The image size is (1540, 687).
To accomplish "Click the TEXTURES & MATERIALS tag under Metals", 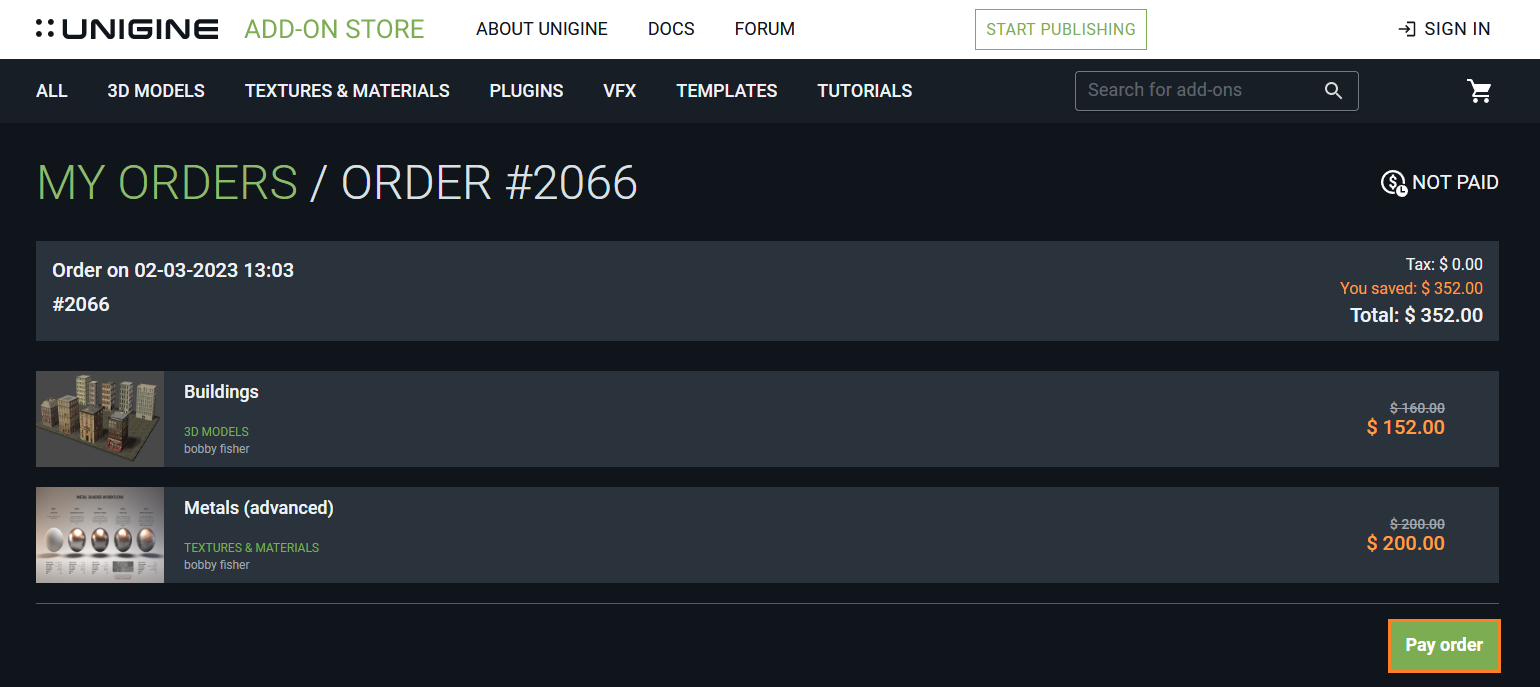I will click(x=251, y=548).
